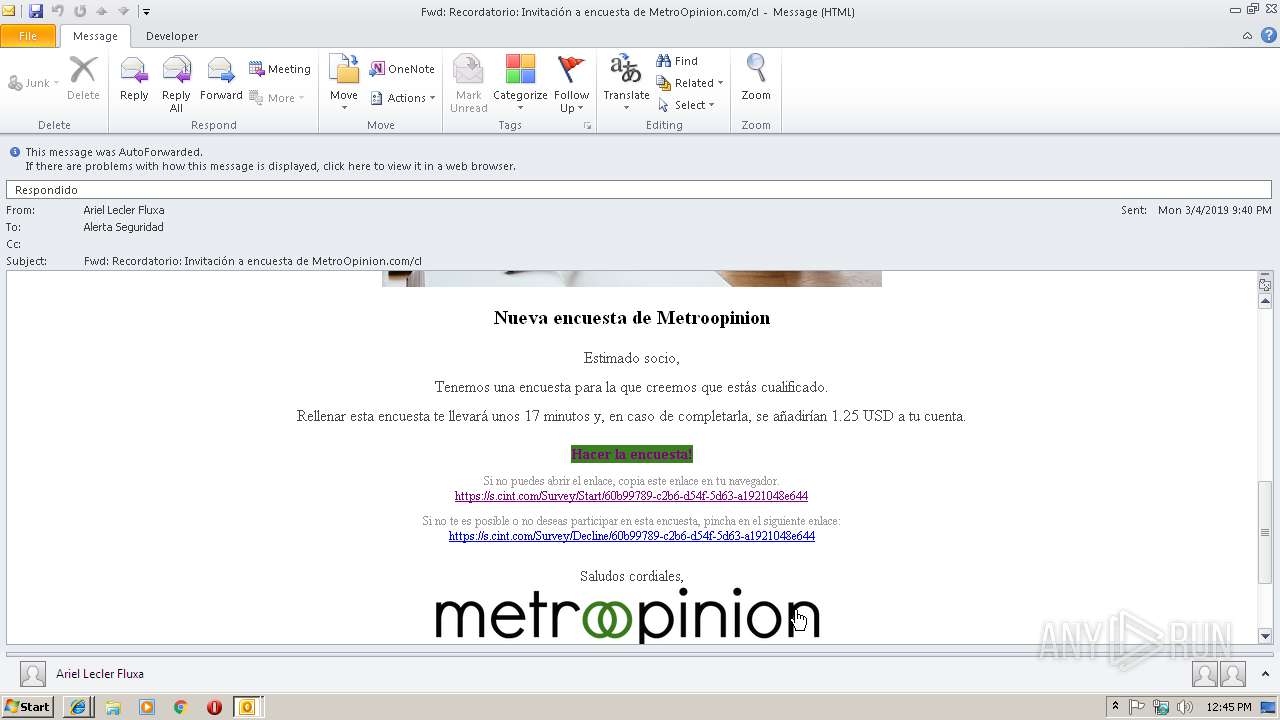Click Save icon in quick access toolbar
This screenshot has width=1280, height=720.
pos(36,11)
